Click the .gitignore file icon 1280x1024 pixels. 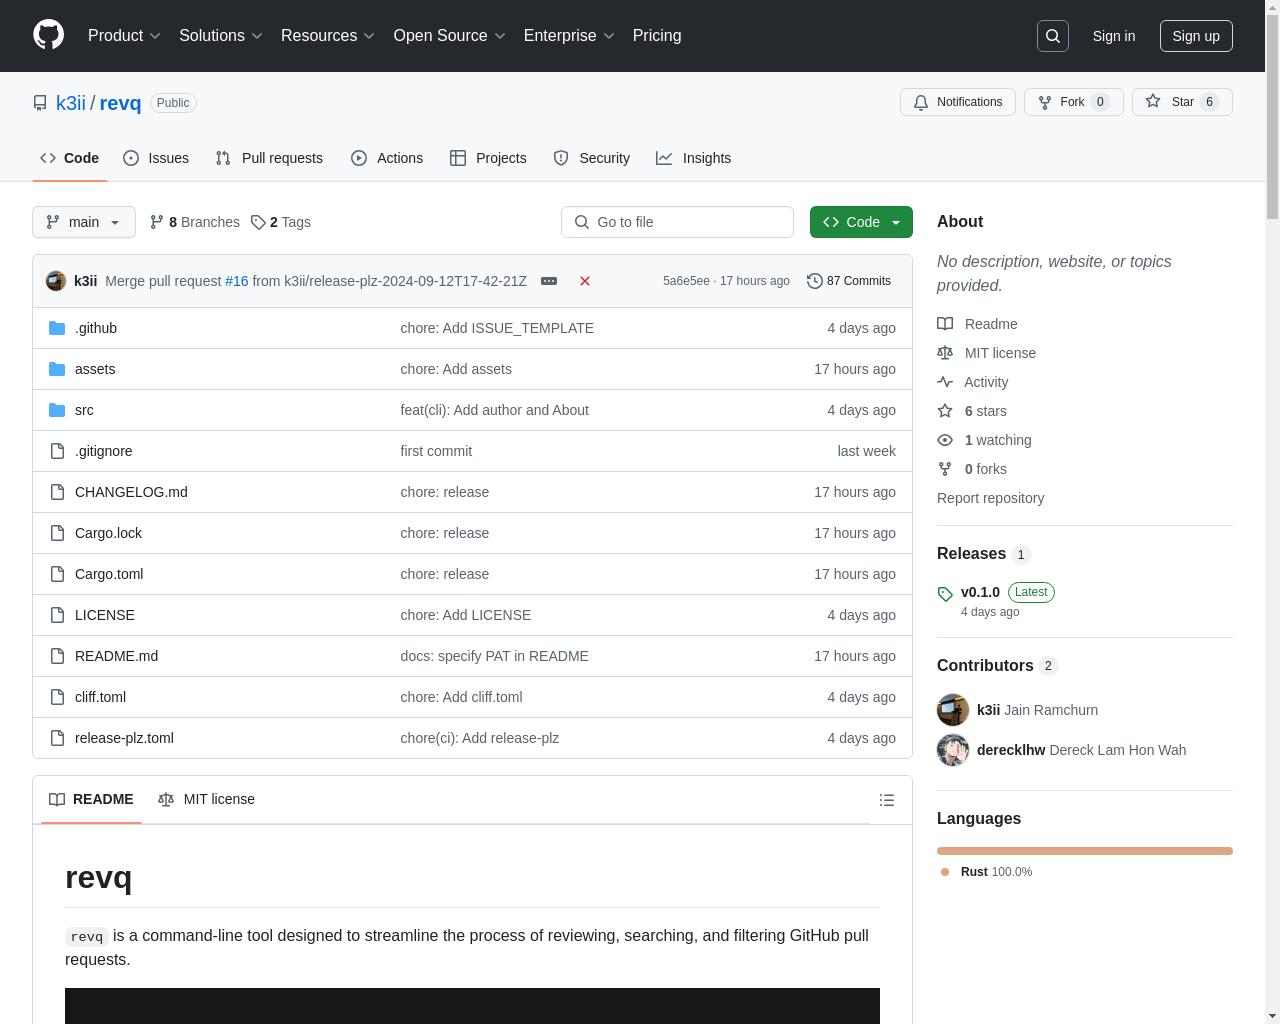point(57,451)
